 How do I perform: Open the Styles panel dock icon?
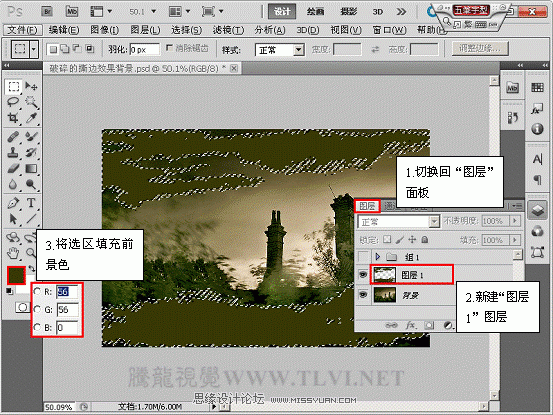[x=537, y=109]
